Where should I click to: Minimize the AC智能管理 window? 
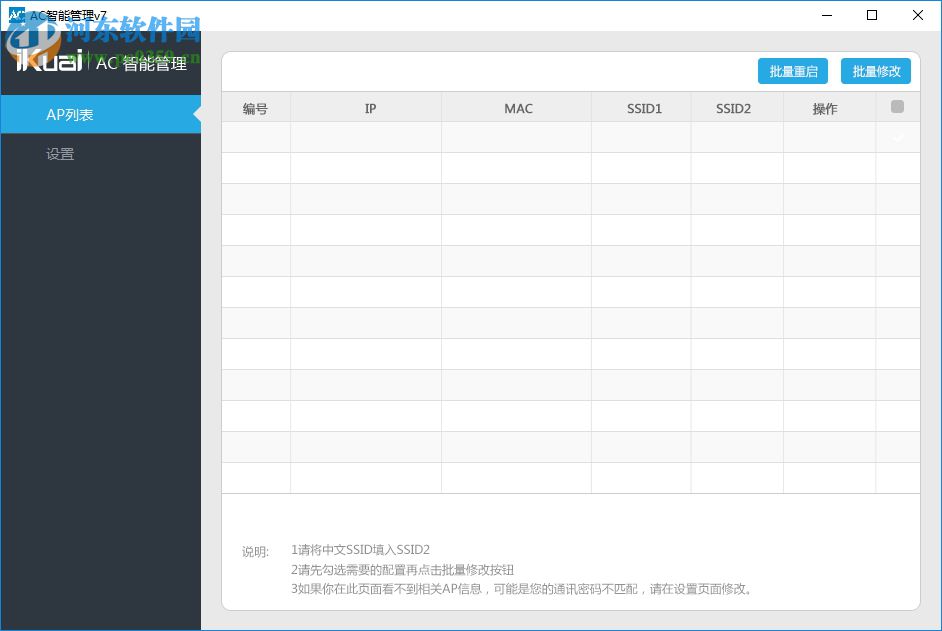coord(826,15)
